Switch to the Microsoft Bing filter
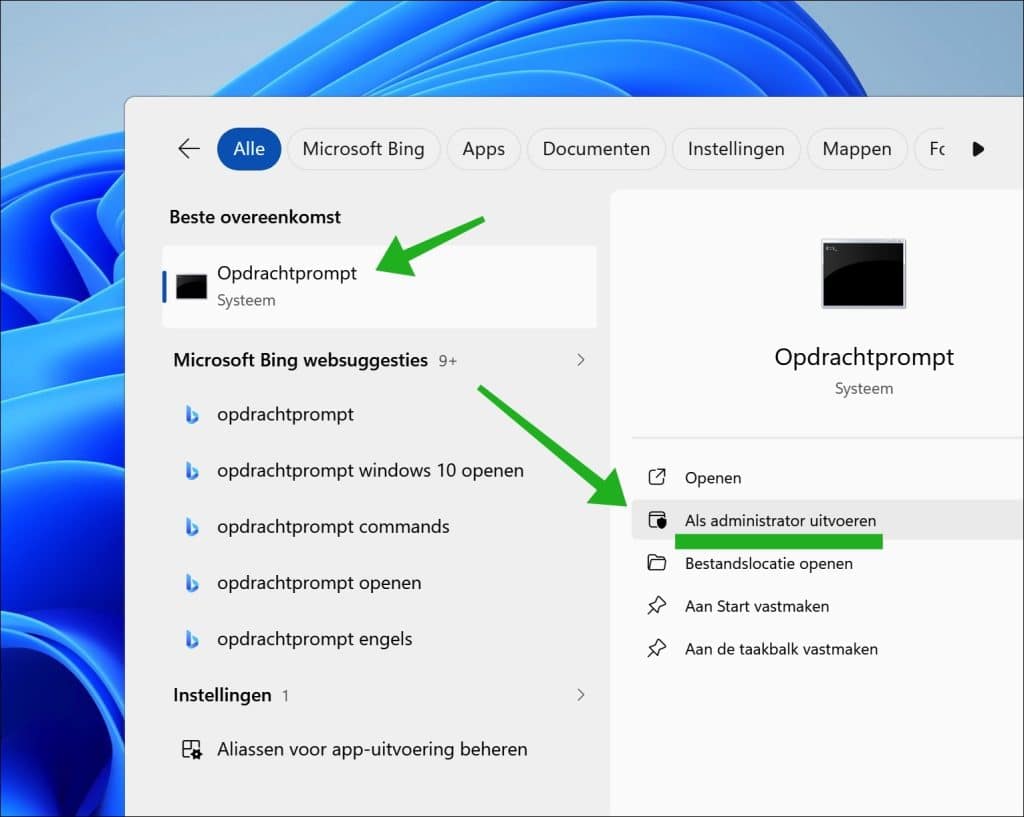Screen dimensions: 1024x817 pyautogui.click(x=363, y=149)
